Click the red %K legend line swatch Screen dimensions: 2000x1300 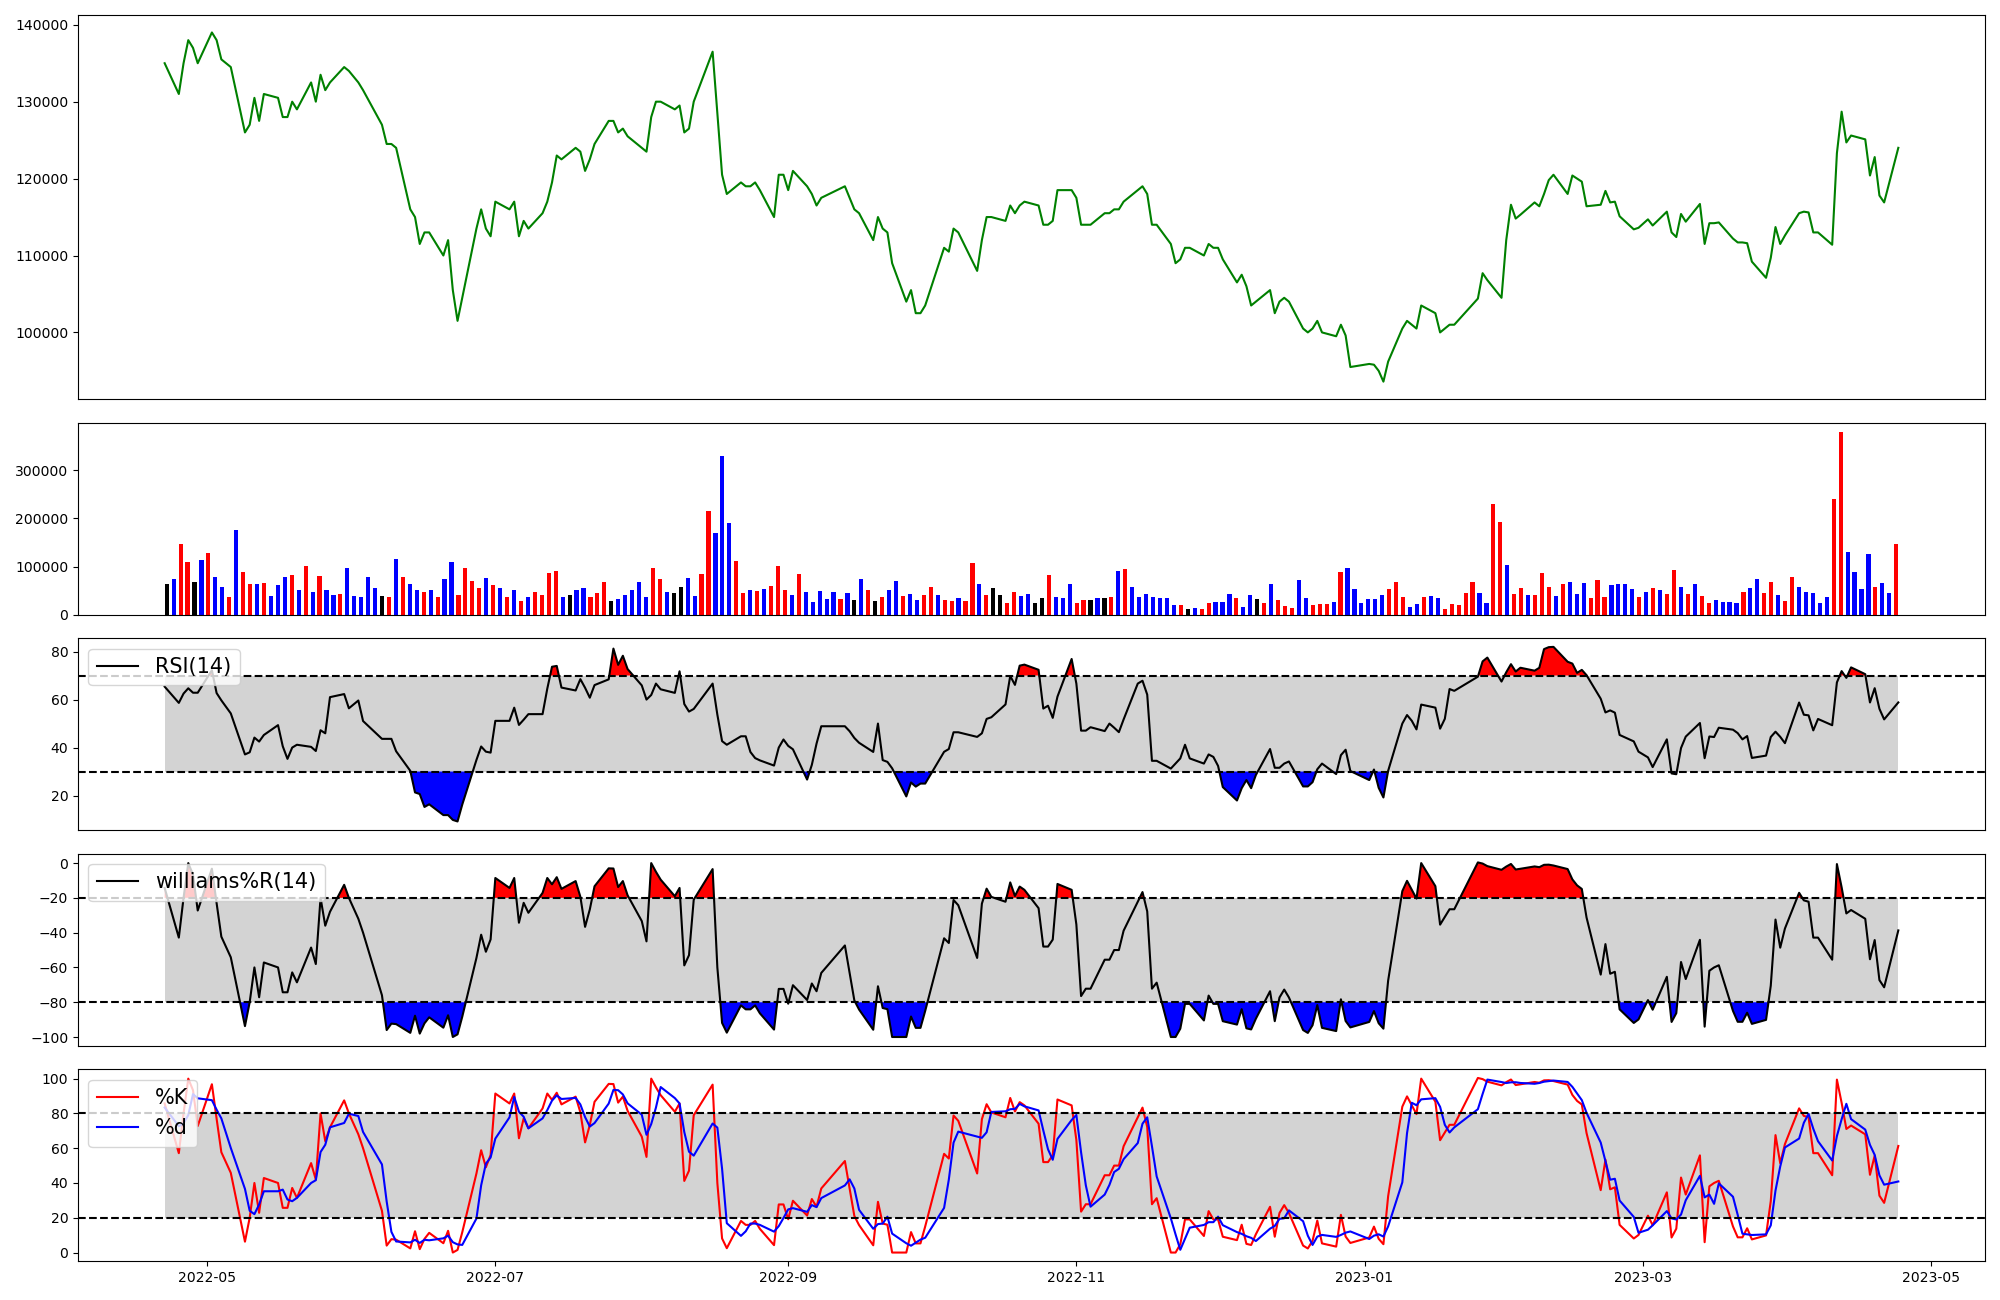click(x=117, y=1097)
